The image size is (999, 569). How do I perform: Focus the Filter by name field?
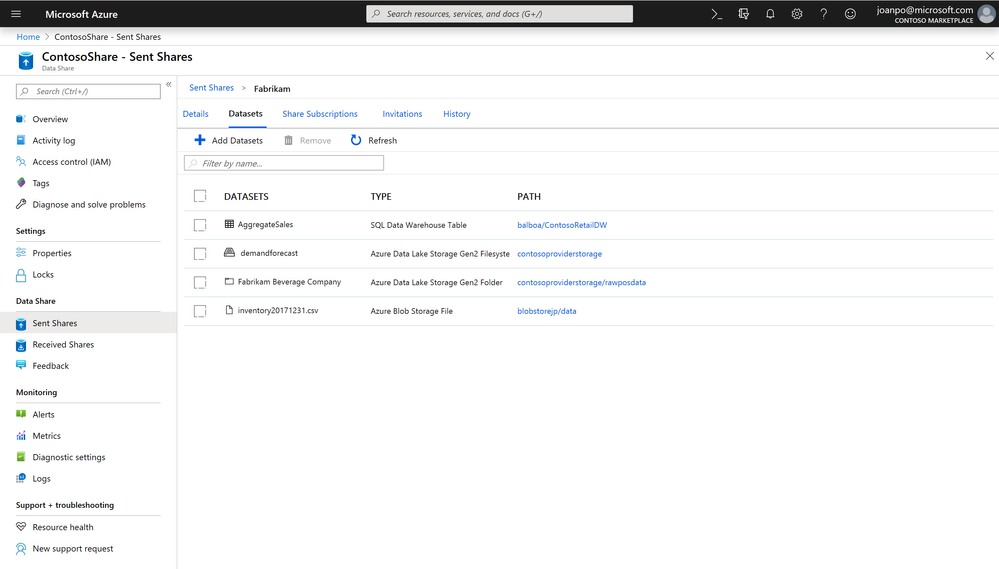pos(284,163)
